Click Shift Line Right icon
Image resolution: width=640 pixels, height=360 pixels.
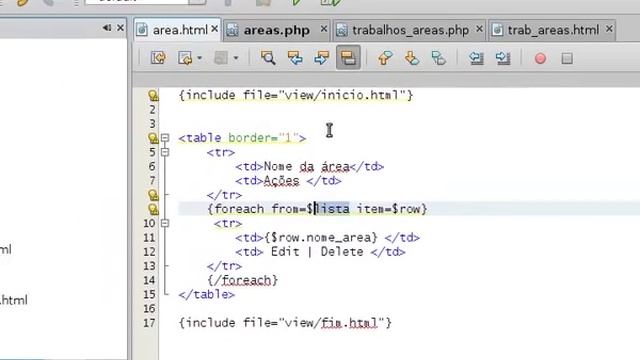[503, 58]
